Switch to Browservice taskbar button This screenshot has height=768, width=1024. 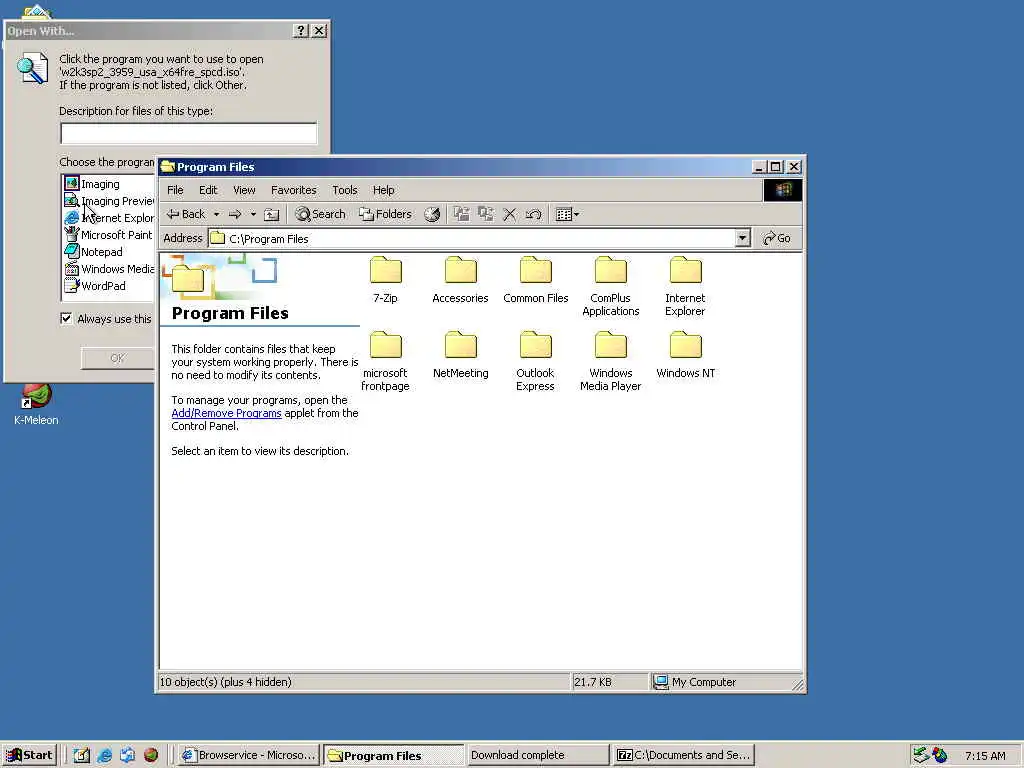[x=249, y=755]
